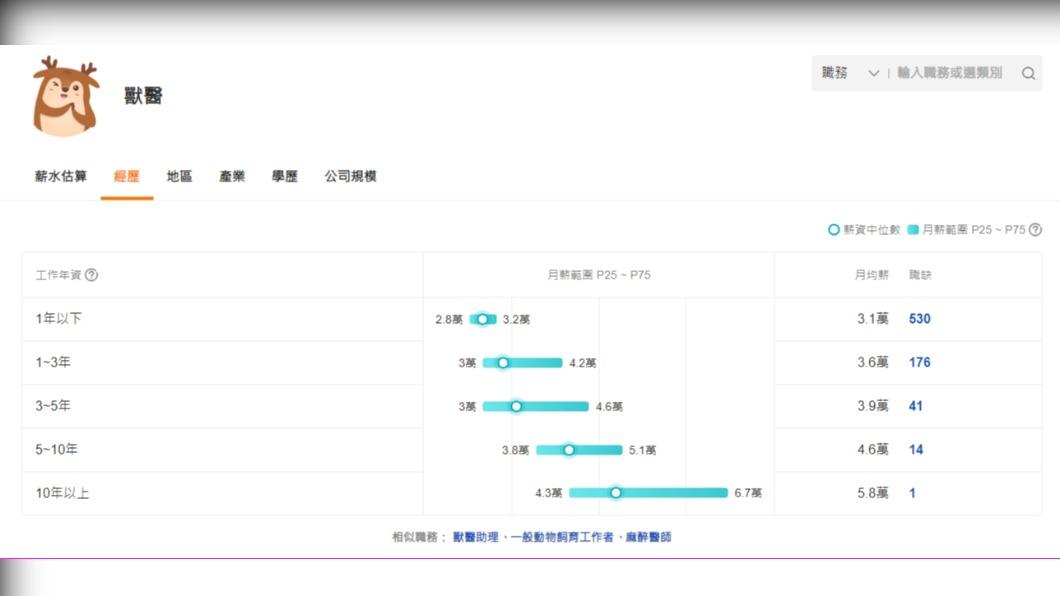Open the 530 job openings link
Screen dimensions: 1060x596
(919, 319)
